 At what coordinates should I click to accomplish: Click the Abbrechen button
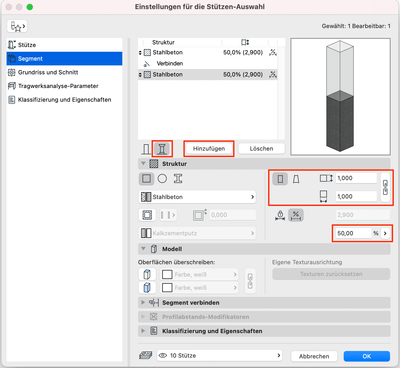point(314,356)
